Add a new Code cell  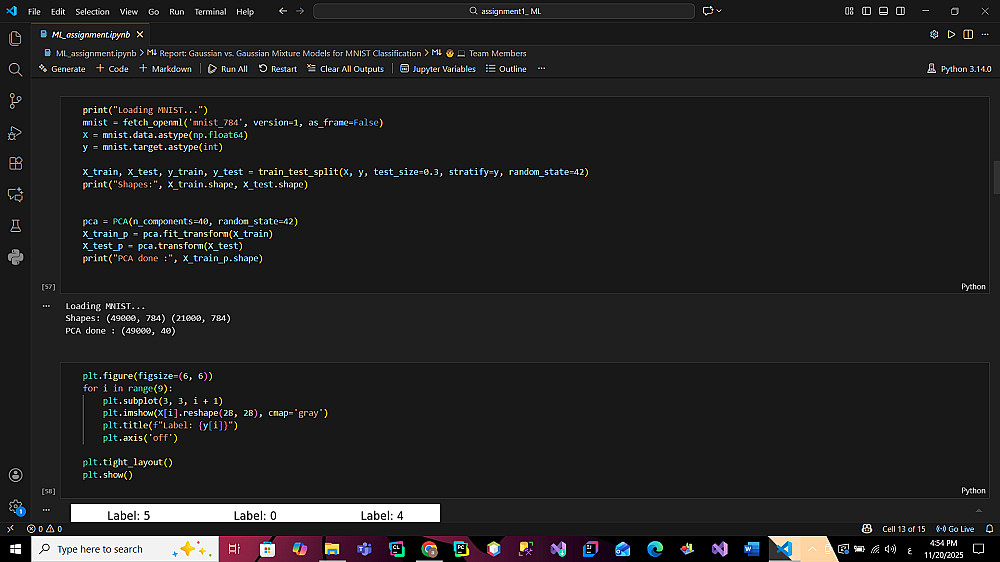pos(112,69)
